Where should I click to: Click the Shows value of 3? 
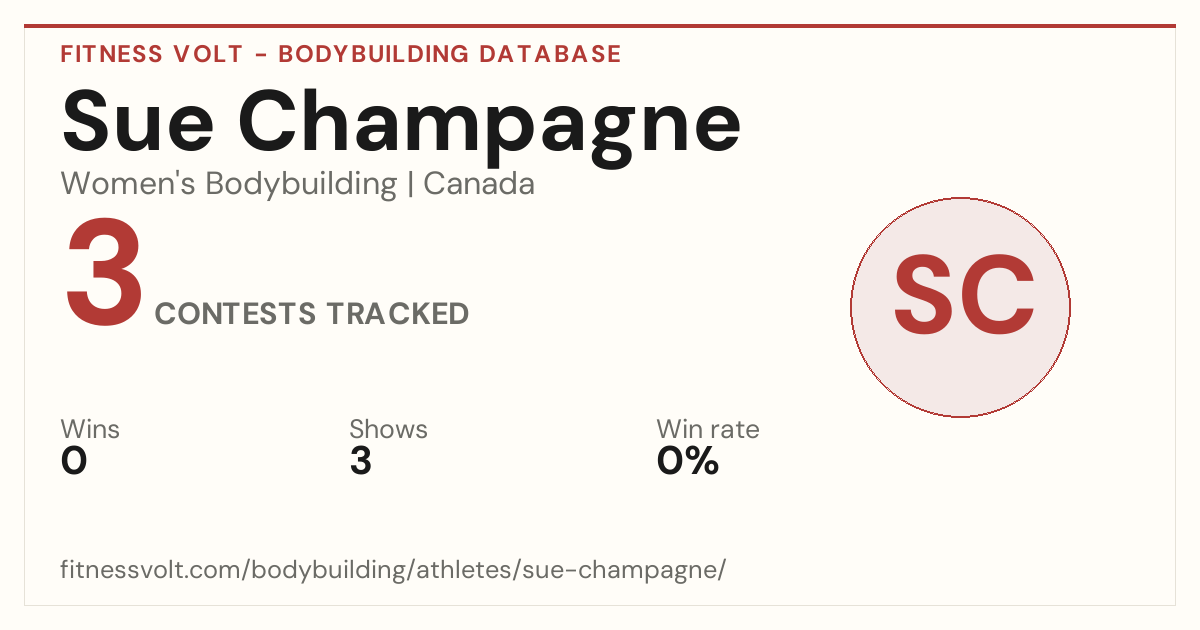click(360, 461)
